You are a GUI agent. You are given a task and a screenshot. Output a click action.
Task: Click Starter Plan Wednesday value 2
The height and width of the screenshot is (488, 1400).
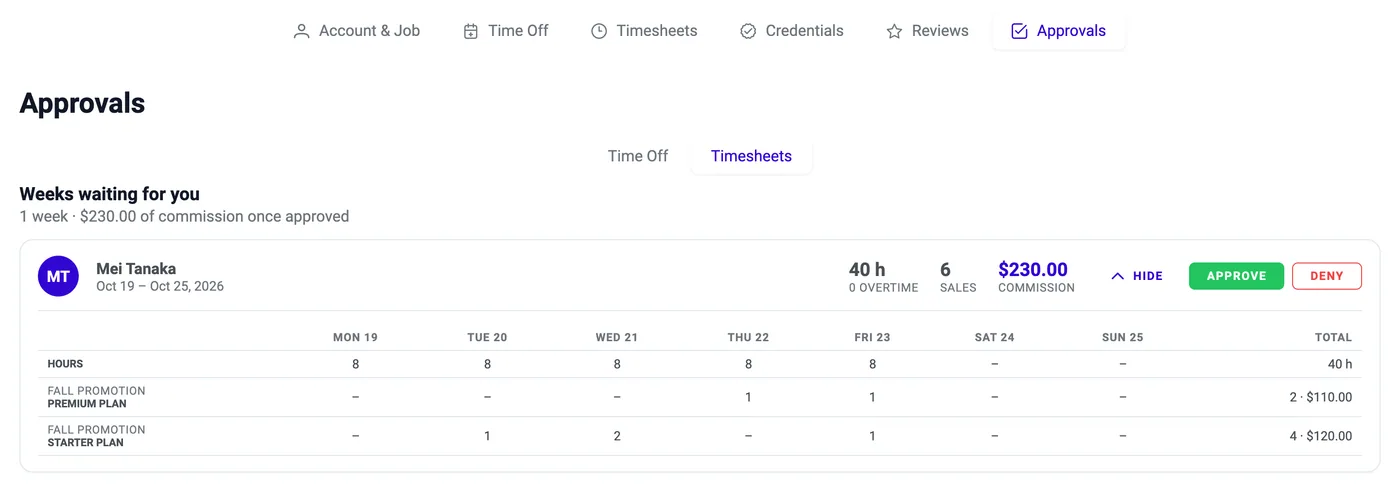617,436
